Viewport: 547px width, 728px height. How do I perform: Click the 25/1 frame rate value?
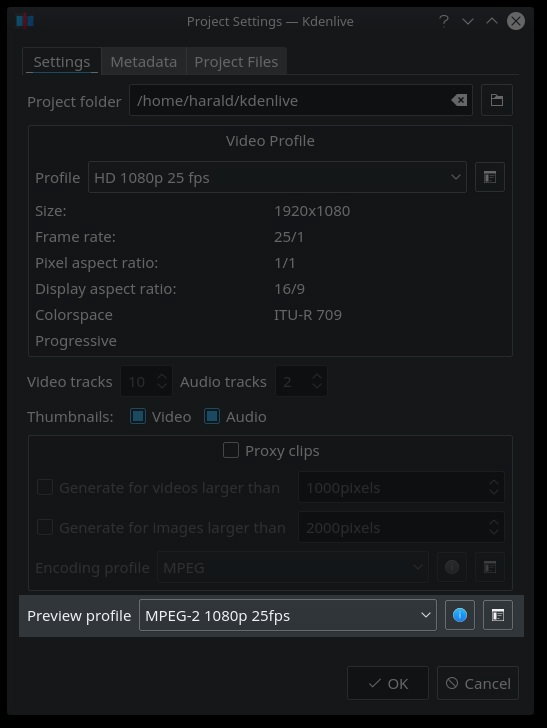coord(289,237)
